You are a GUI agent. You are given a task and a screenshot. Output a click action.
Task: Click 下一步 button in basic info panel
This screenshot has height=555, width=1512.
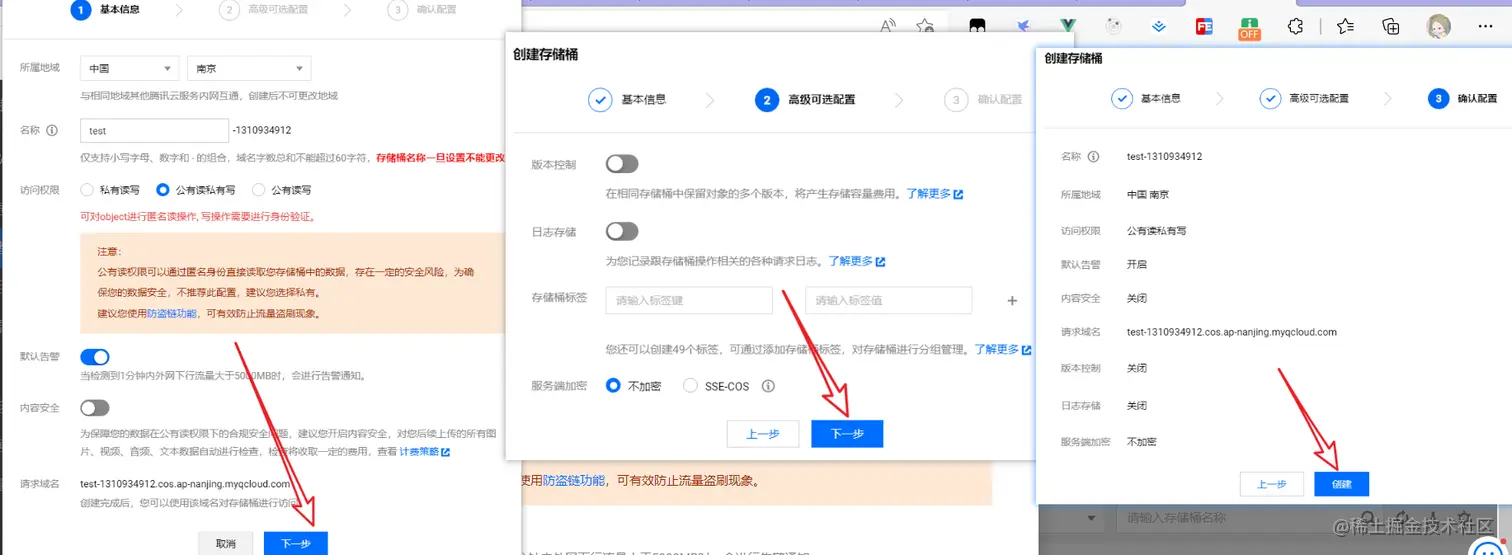296,544
